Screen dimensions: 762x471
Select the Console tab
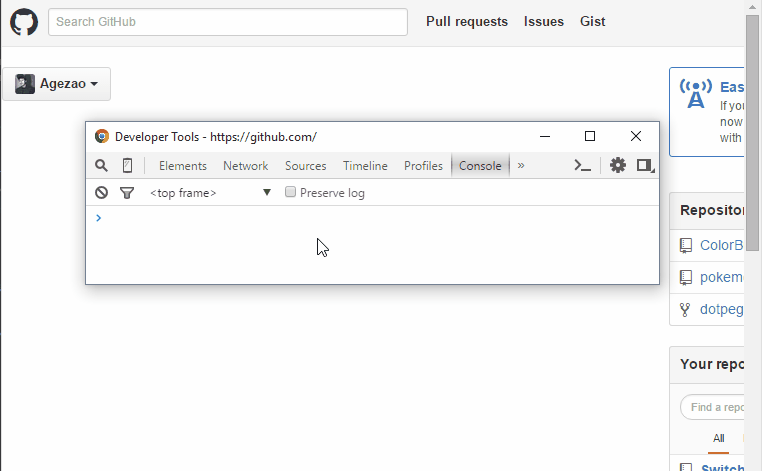click(x=480, y=166)
